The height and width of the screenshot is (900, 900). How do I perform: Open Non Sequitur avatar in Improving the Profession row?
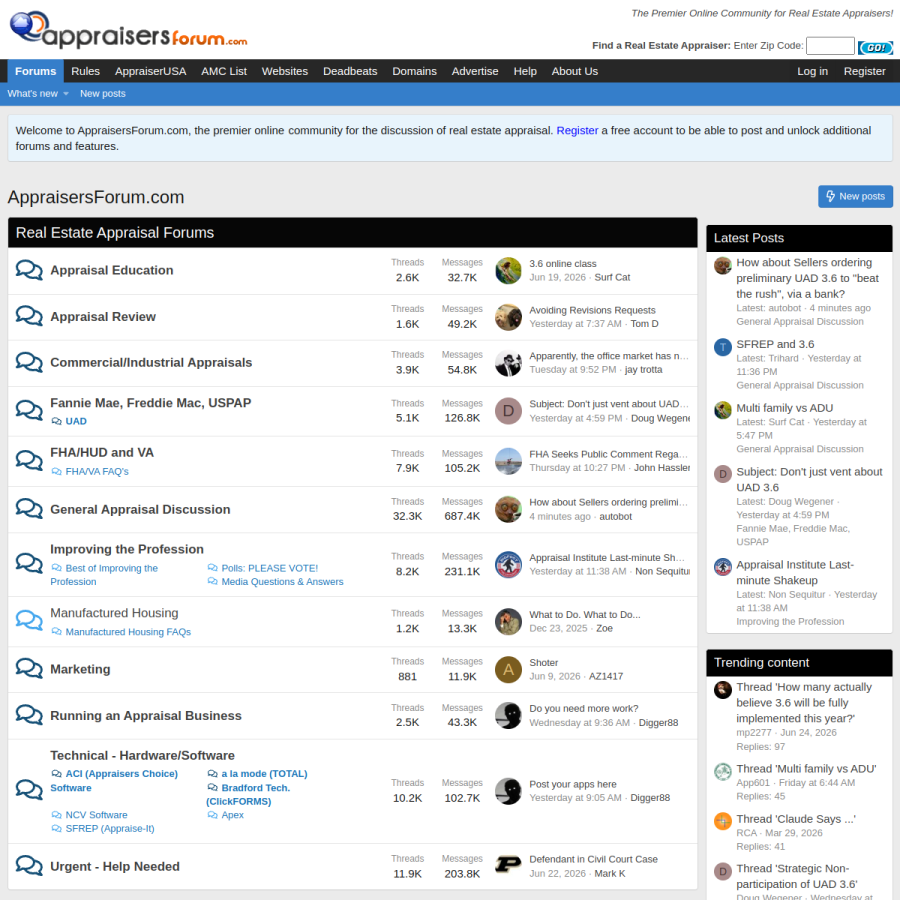508,564
